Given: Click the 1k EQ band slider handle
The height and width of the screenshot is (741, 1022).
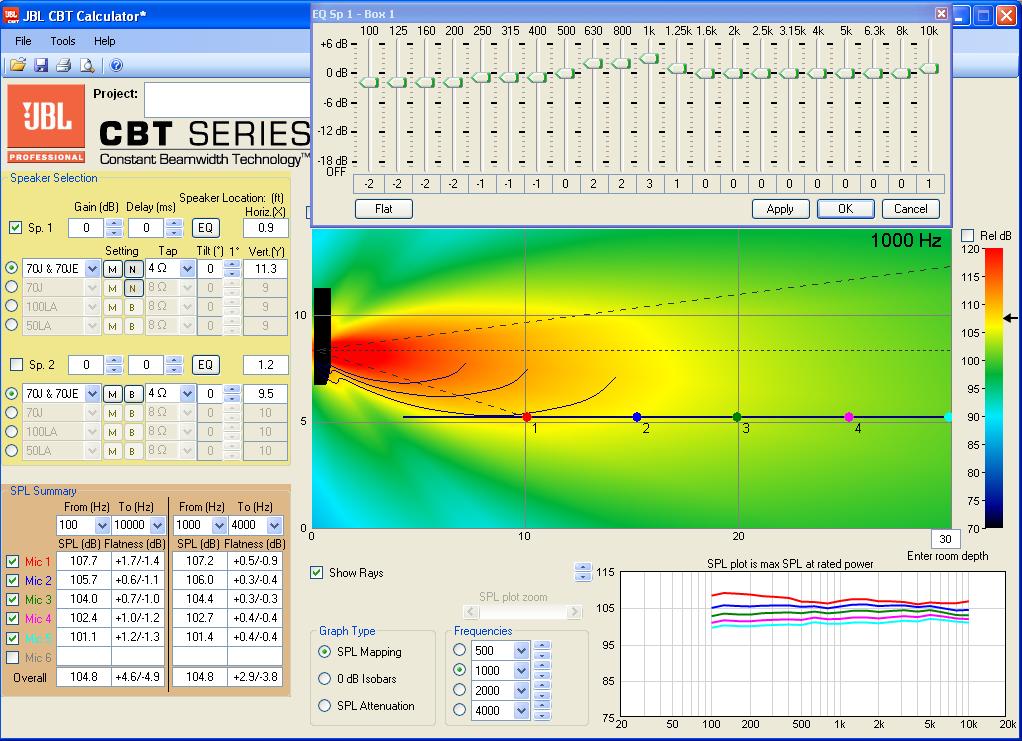Looking at the screenshot, I should tap(649, 59).
